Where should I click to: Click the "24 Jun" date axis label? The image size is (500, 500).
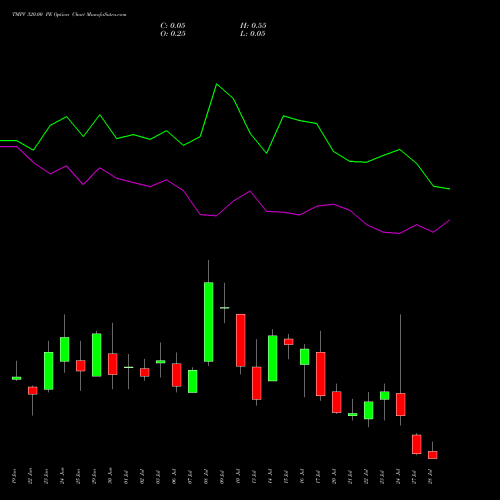(62, 476)
